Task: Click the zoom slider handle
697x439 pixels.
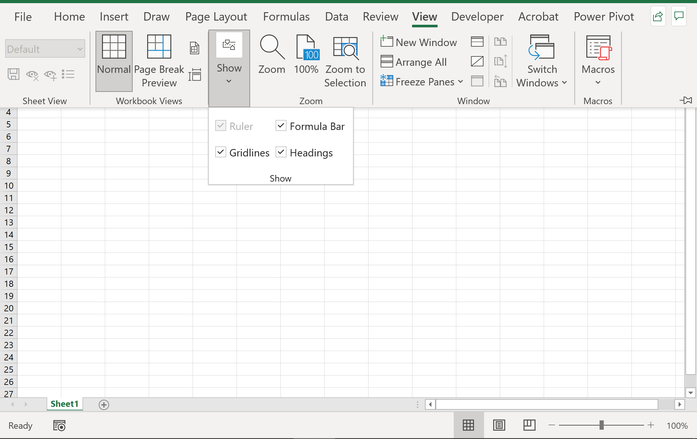Action: pyautogui.click(x=601, y=425)
